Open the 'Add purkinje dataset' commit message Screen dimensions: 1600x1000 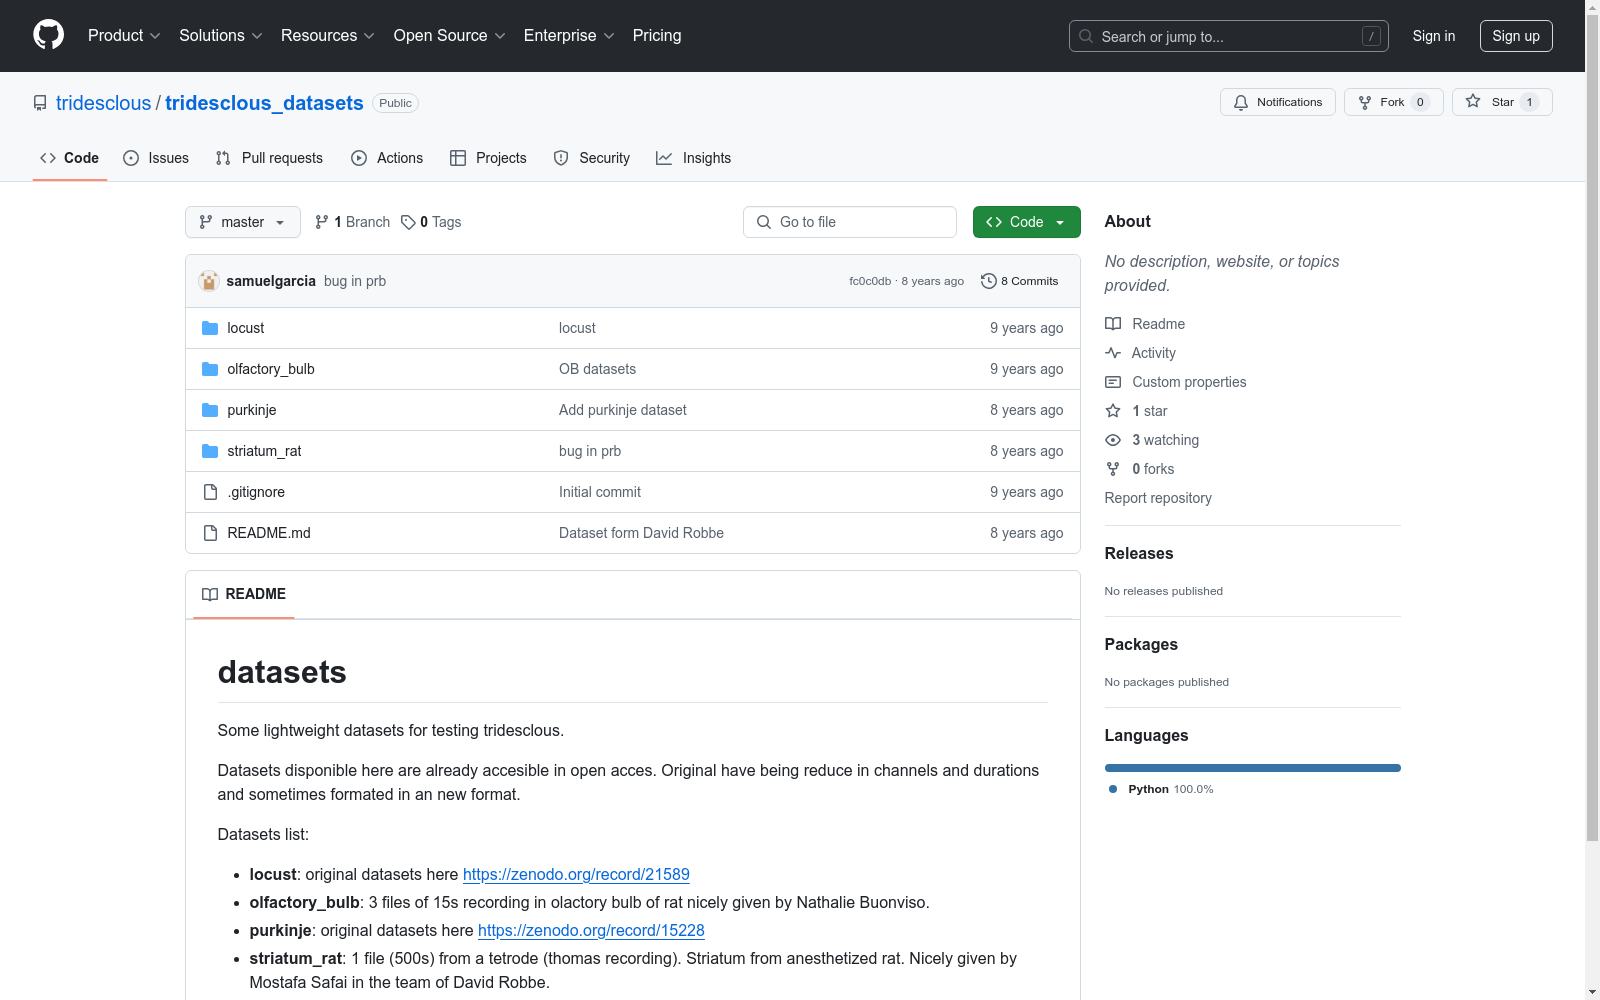(623, 410)
